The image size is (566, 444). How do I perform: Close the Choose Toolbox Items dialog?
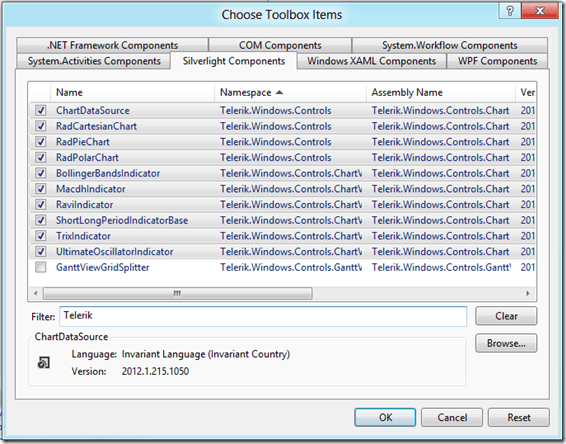(x=540, y=11)
